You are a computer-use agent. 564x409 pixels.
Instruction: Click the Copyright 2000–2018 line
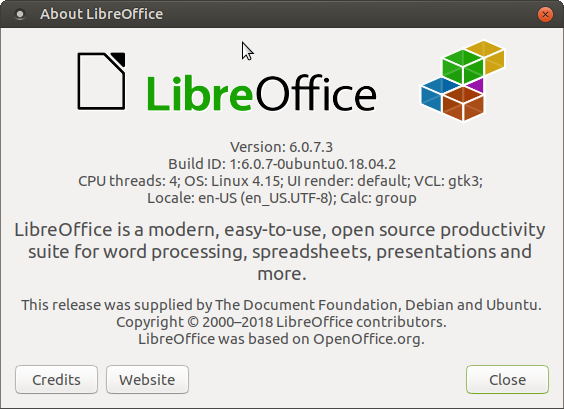coord(281,322)
